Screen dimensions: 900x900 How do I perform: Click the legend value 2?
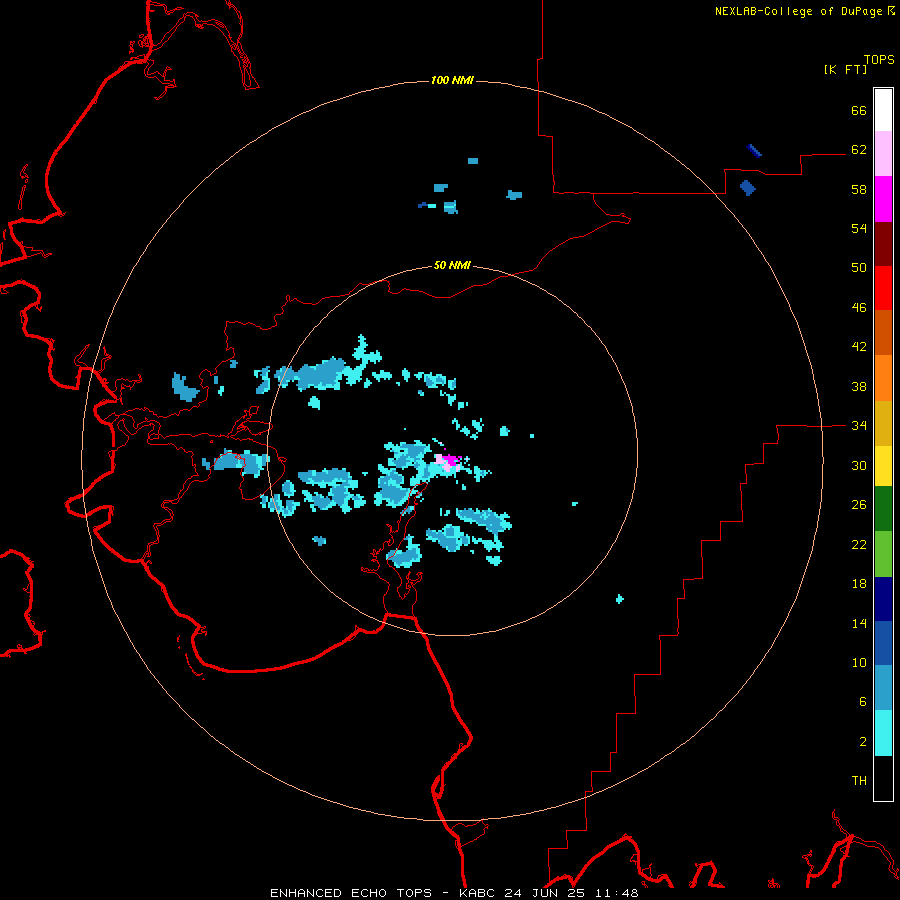(863, 741)
